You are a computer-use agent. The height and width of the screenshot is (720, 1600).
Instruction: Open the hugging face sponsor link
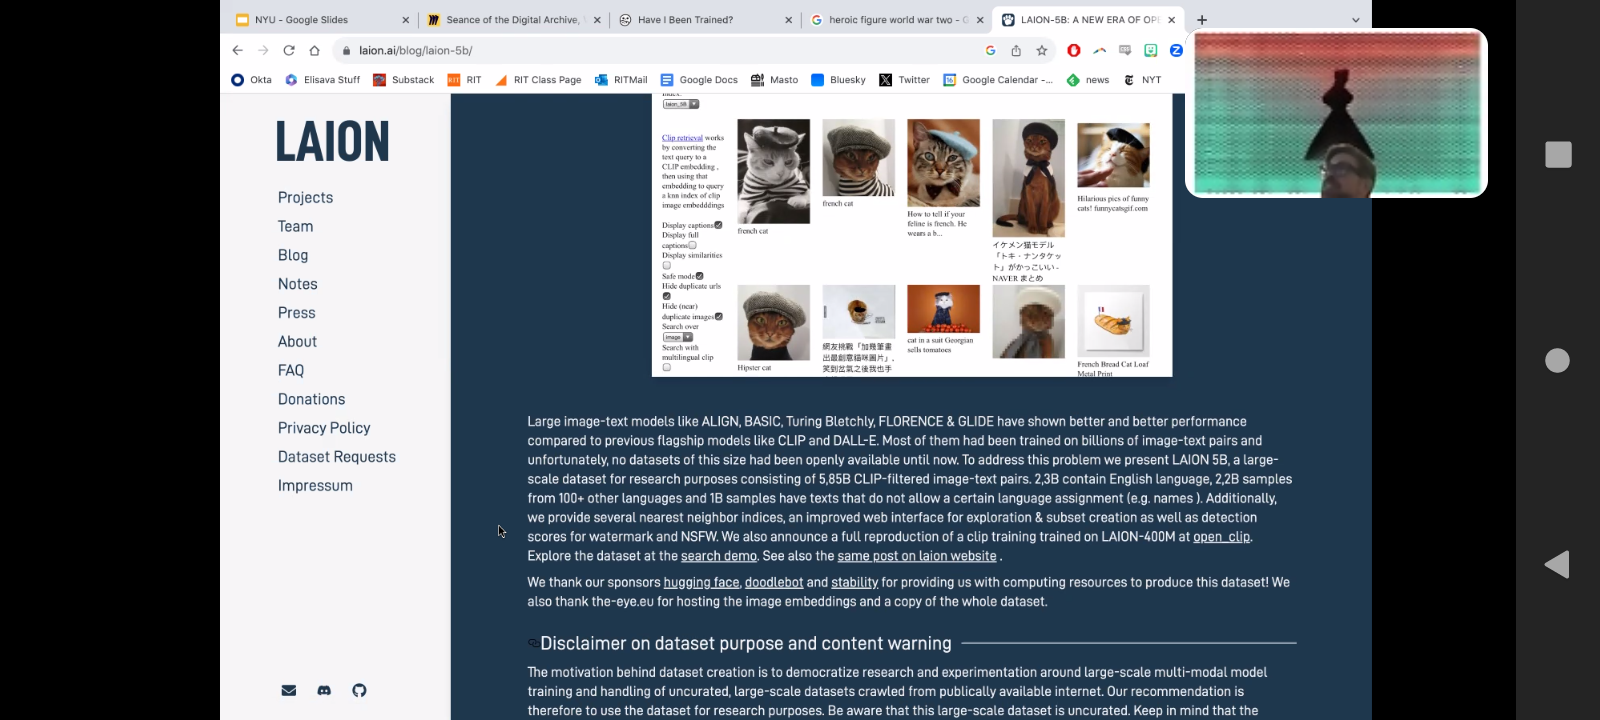coord(701,582)
